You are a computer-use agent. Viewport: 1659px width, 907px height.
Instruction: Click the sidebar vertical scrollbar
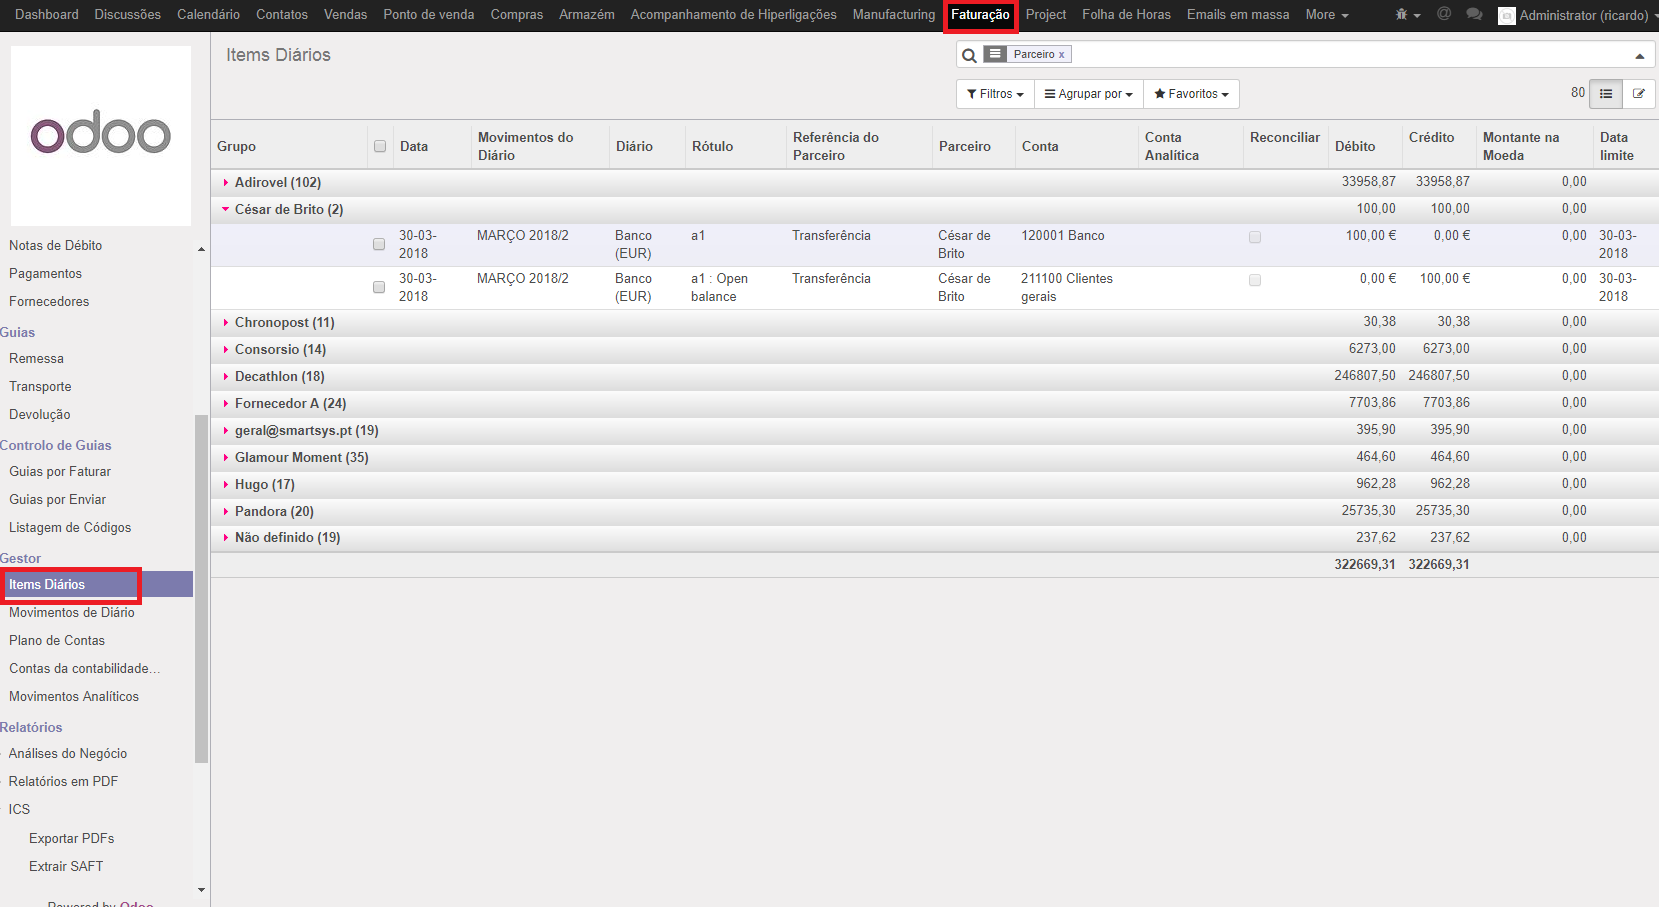pyautogui.click(x=201, y=588)
